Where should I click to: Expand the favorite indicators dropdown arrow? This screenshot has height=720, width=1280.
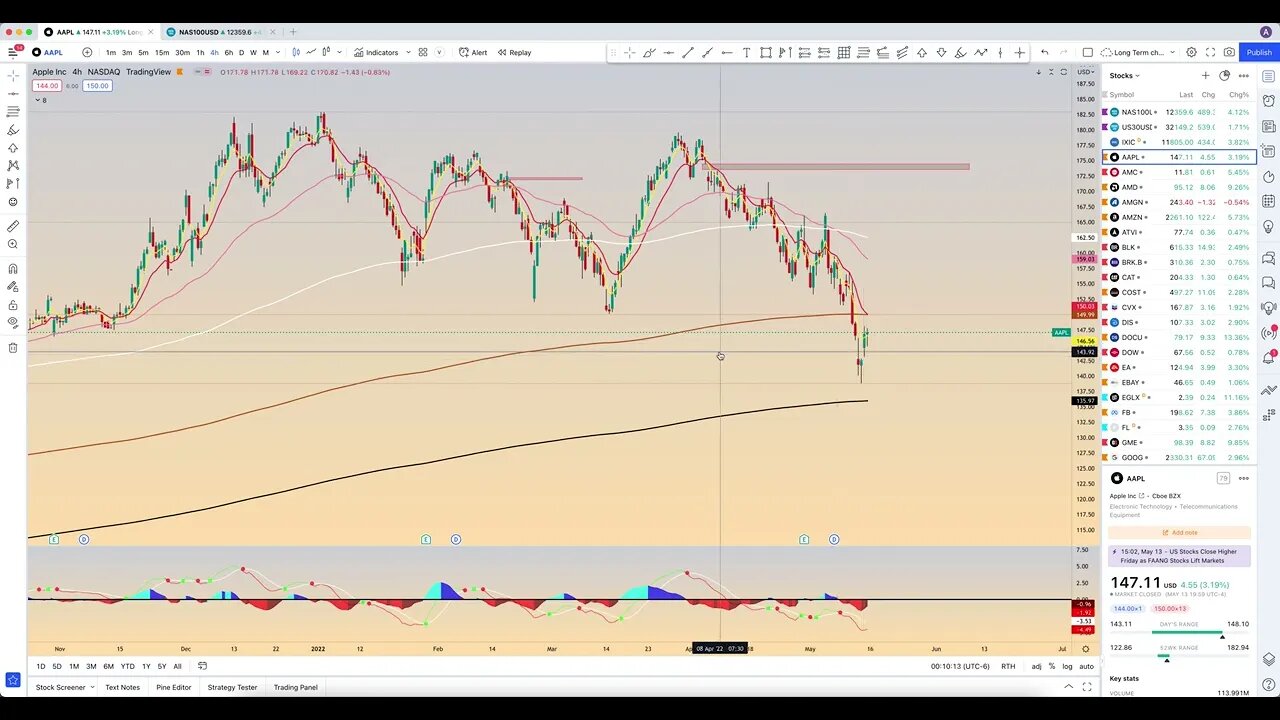[408, 52]
